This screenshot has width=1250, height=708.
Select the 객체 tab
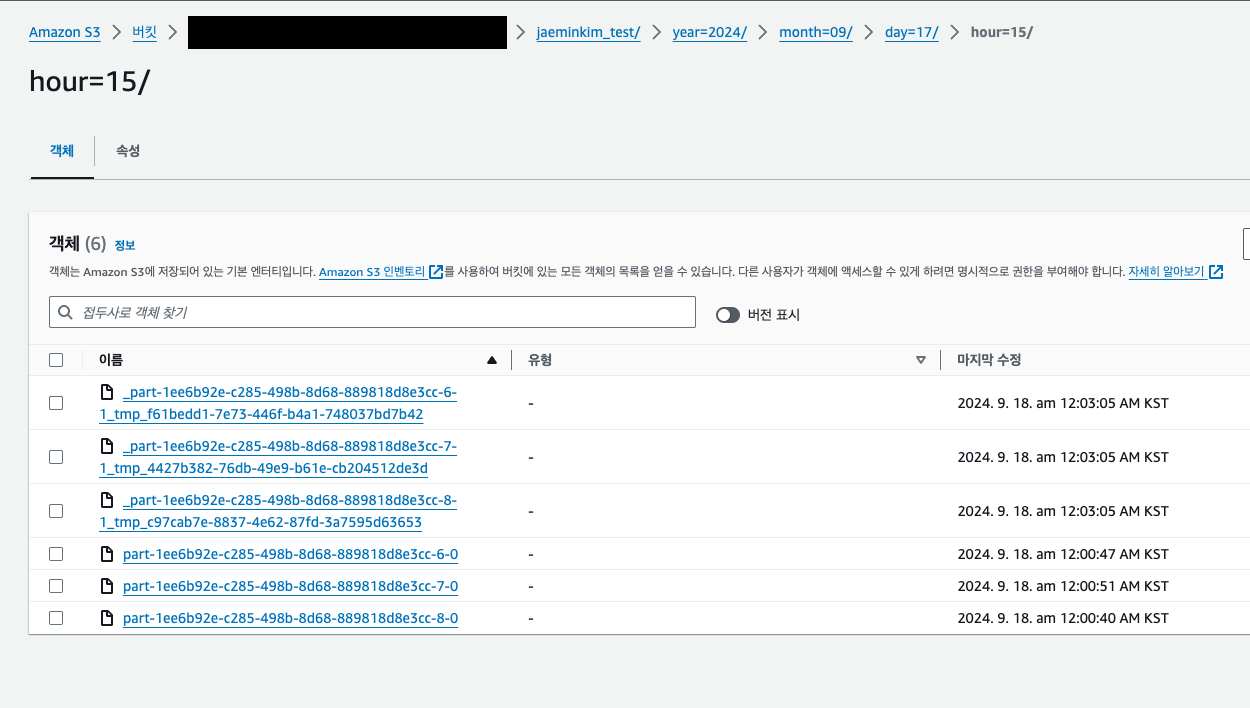62,151
